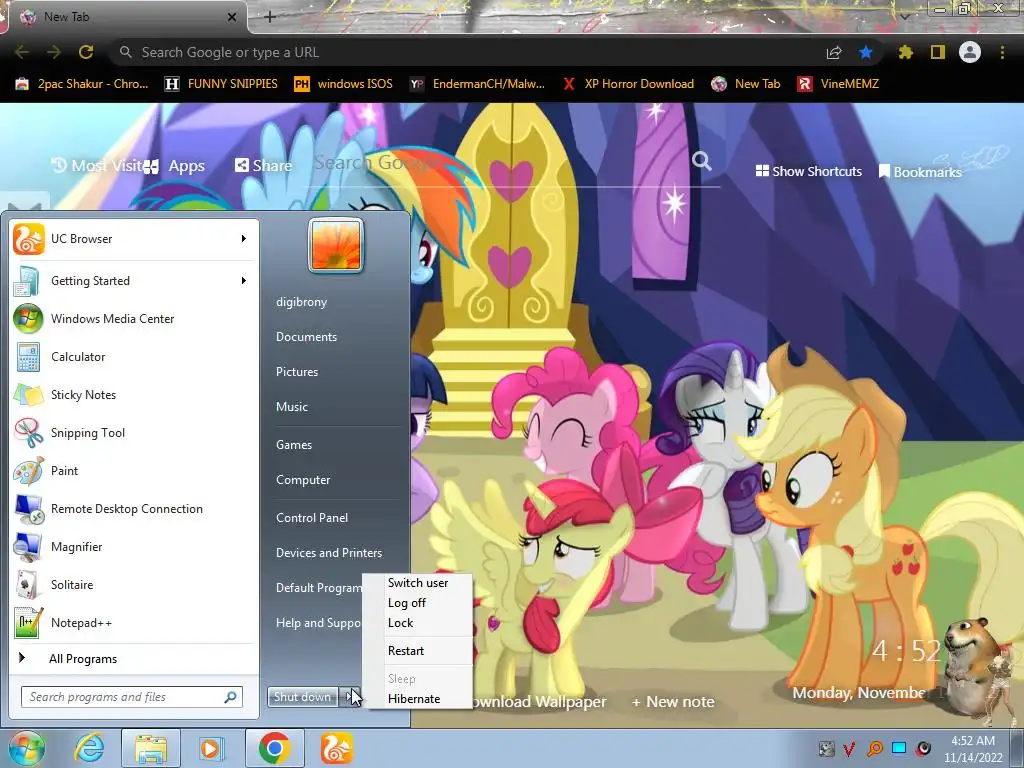The height and width of the screenshot is (768, 1024).
Task: Switch to Chrome on the taskbar
Action: (274, 748)
